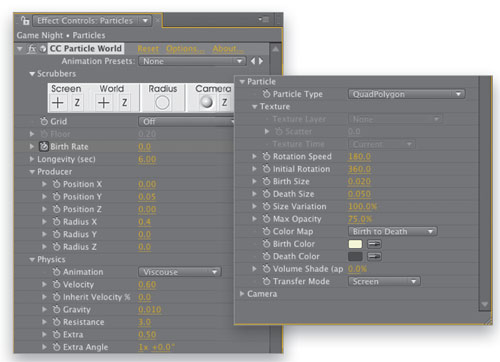Open the Animation dropdown set to Viscouse
Image resolution: width=500 pixels, height=362 pixels.
180,272
